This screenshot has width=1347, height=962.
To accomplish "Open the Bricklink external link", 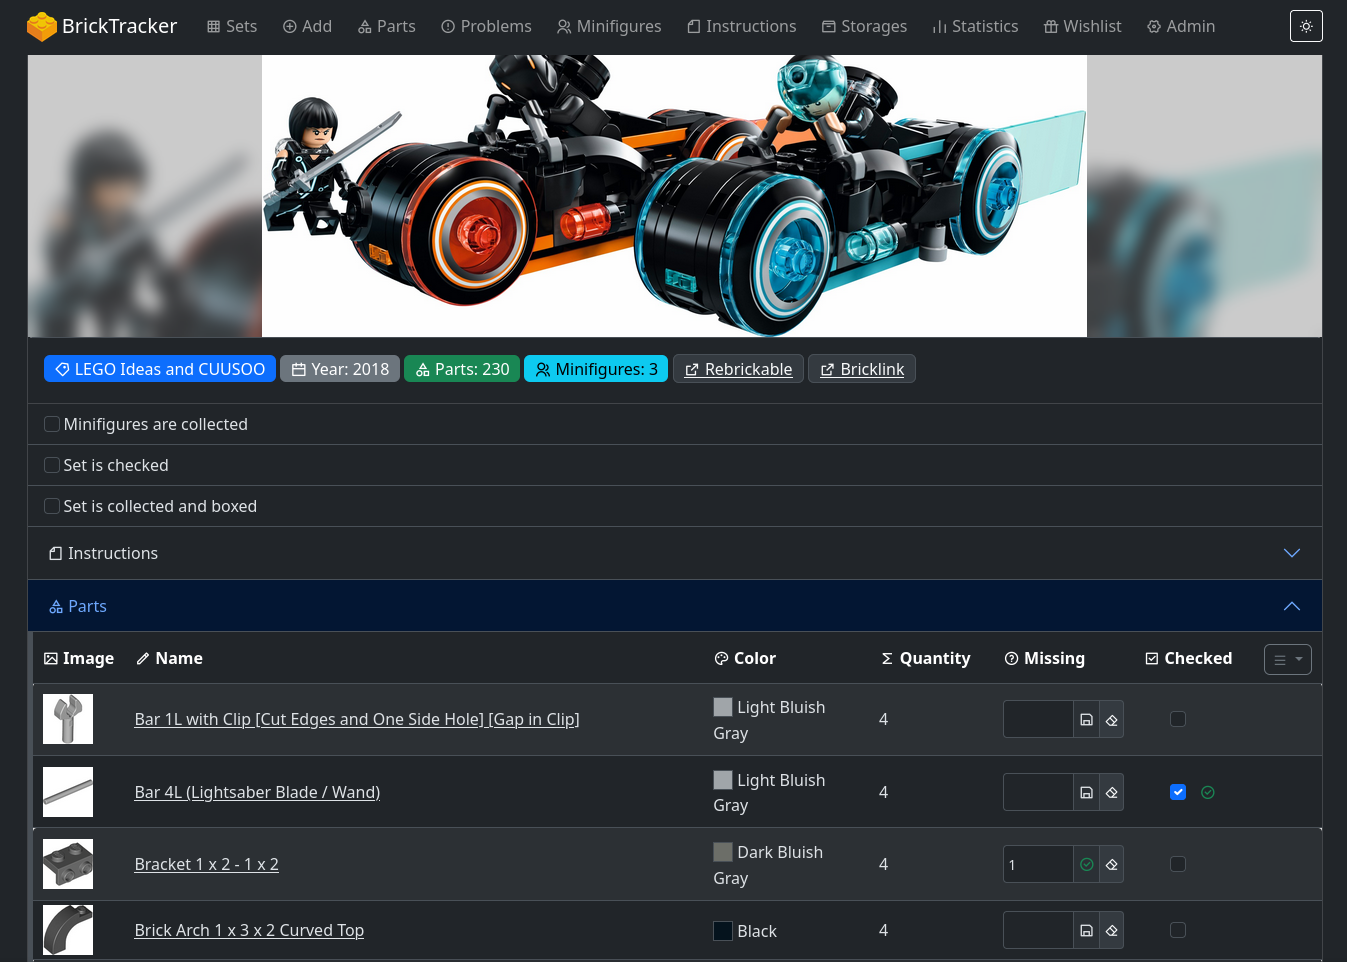I will click(861, 370).
